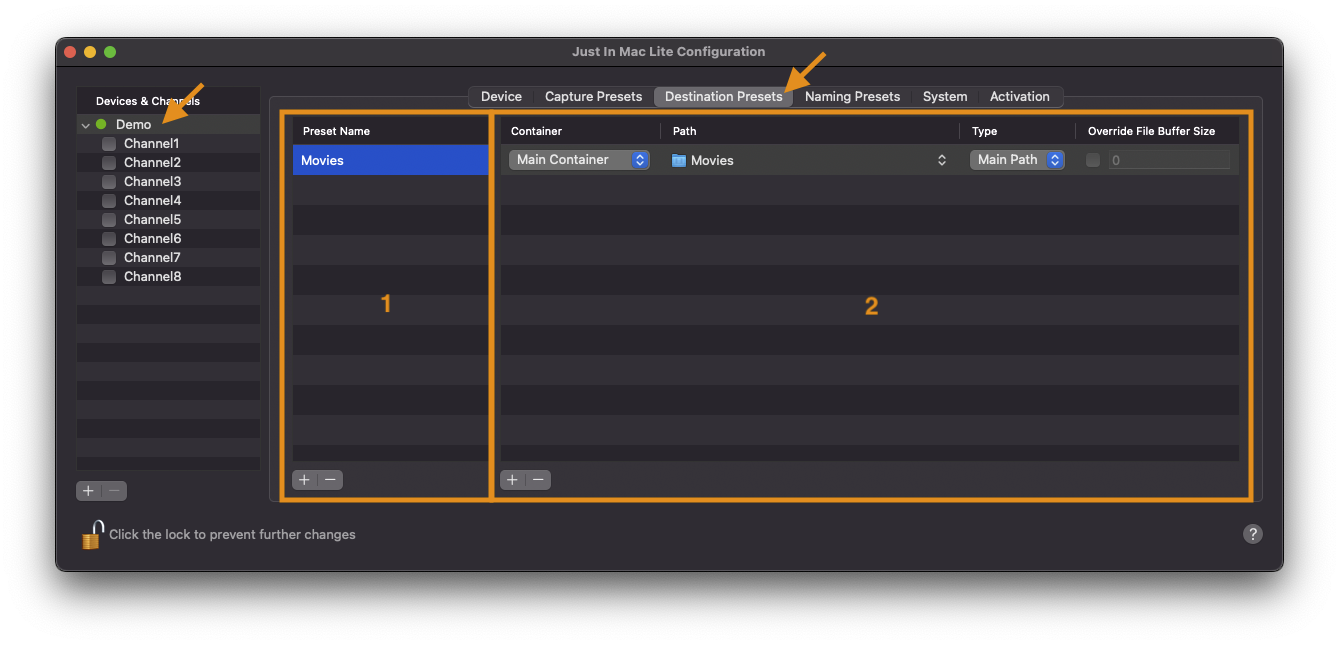Viewport: 1339px width, 645px height.
Task: Click the Type column header
Action: (1017, 131)
